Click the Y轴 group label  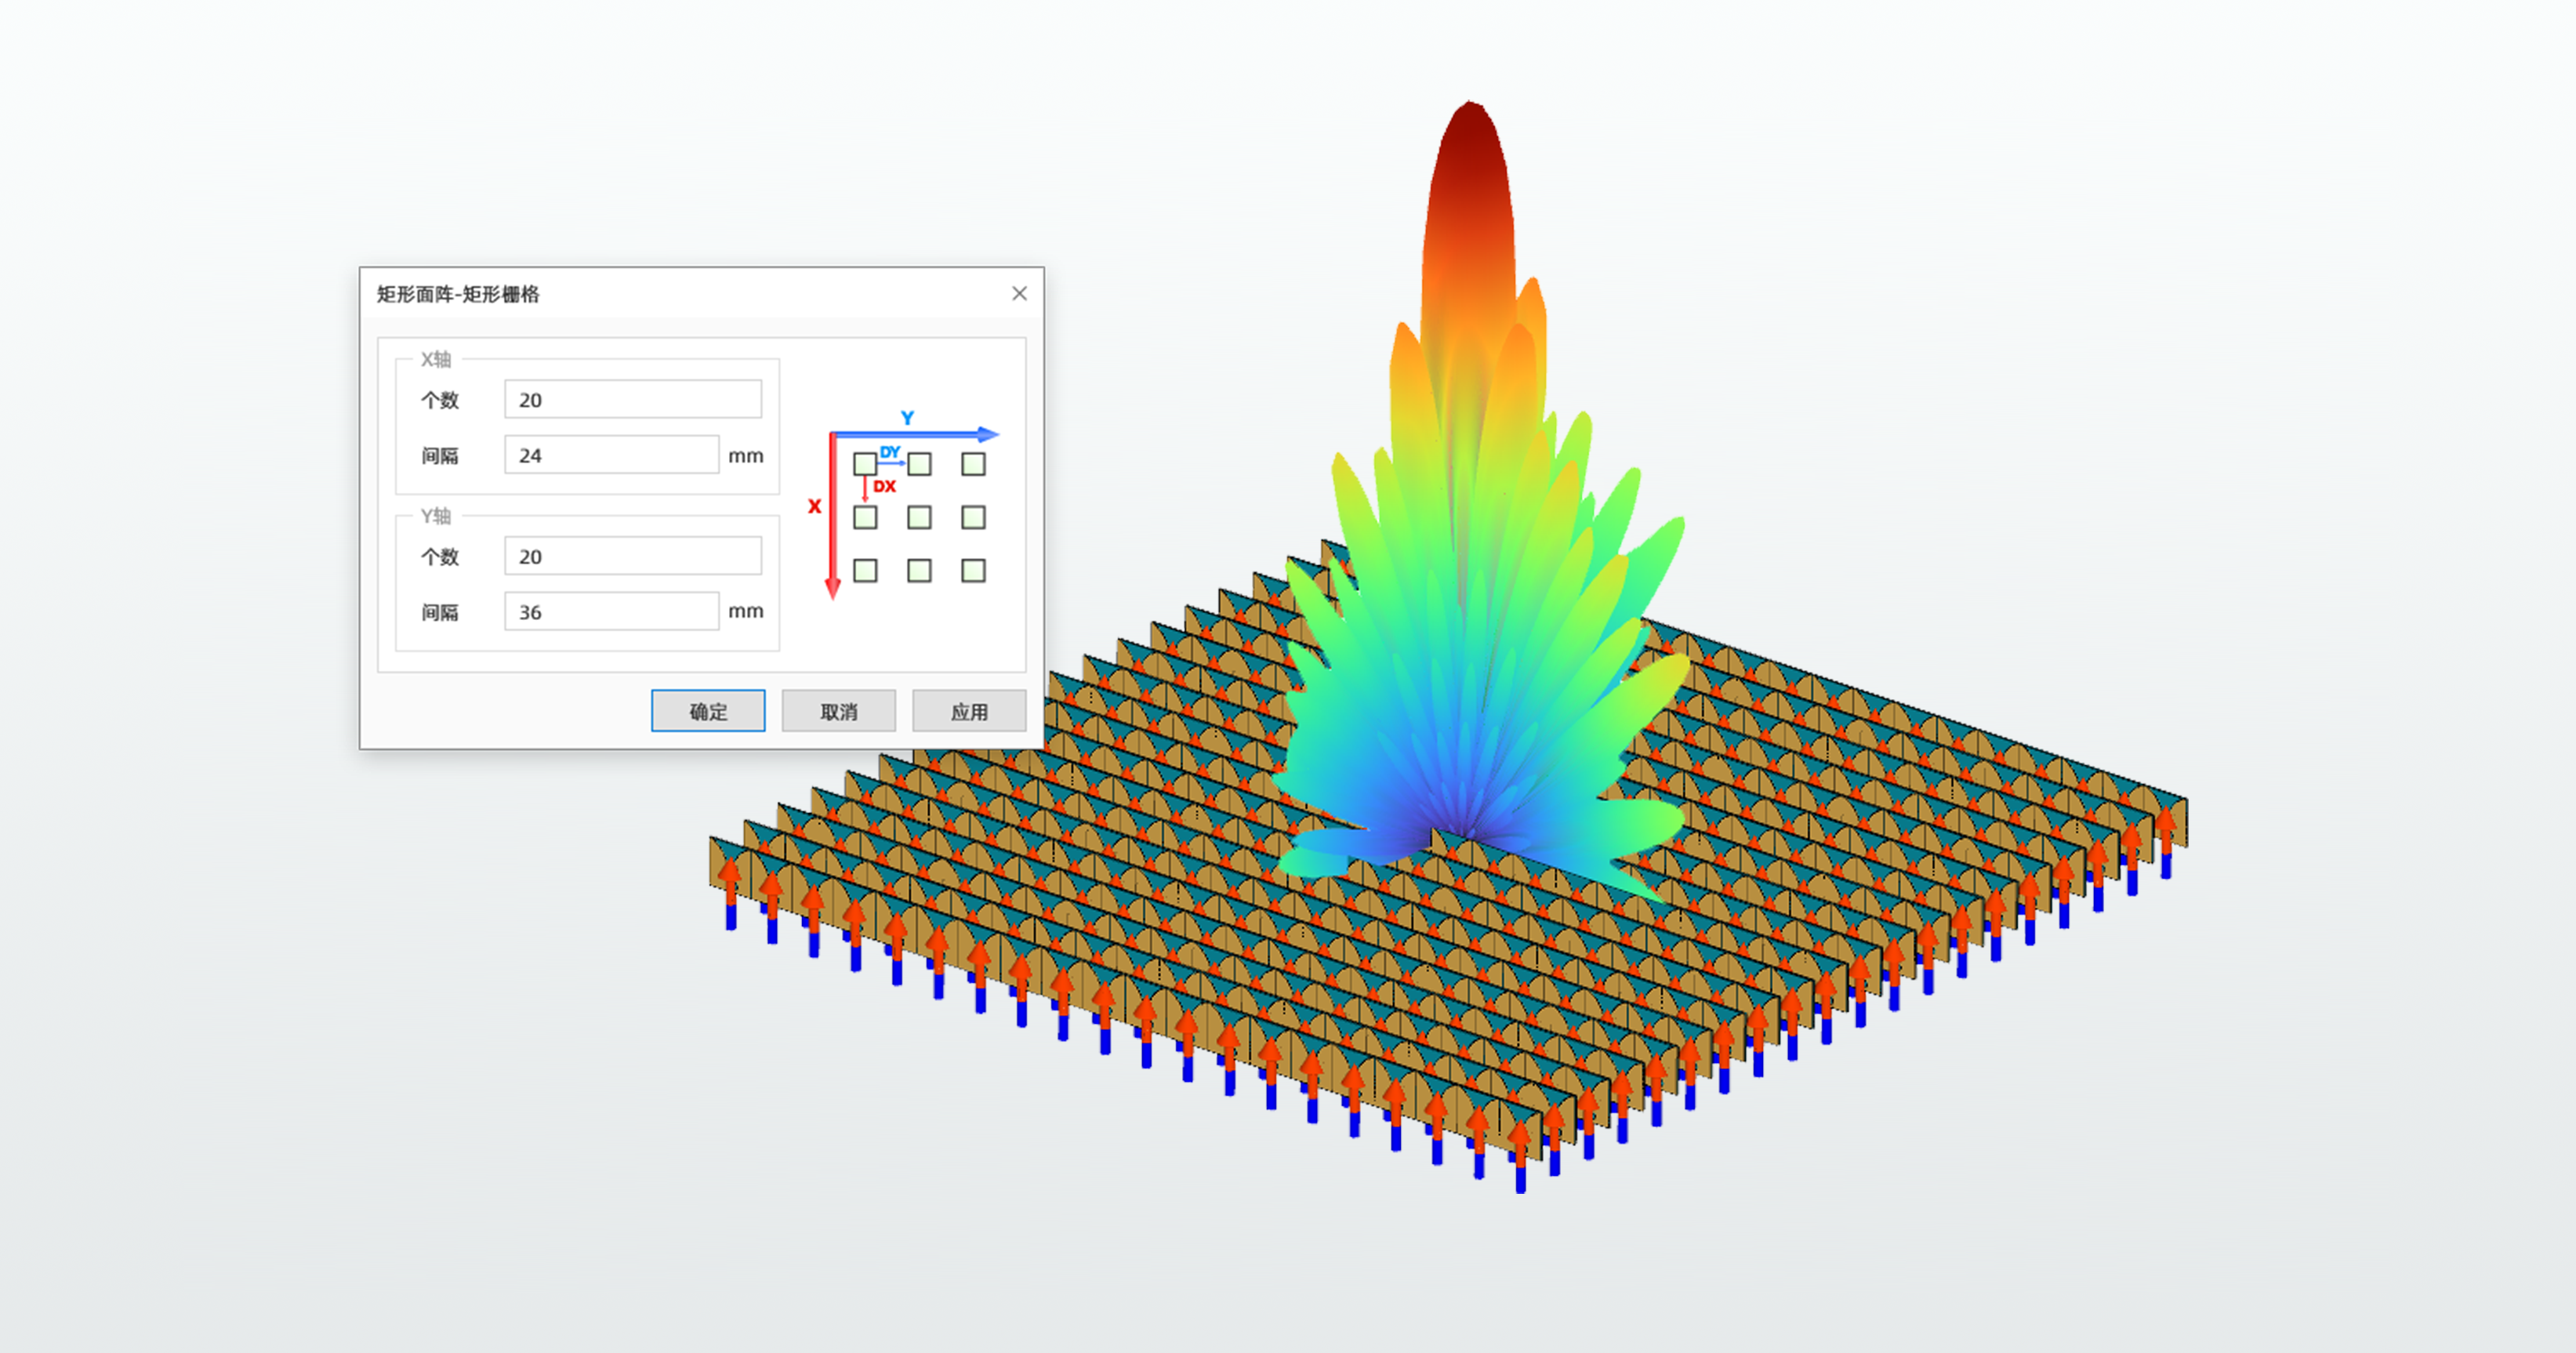pyautogui.click(x=435, y=516)
